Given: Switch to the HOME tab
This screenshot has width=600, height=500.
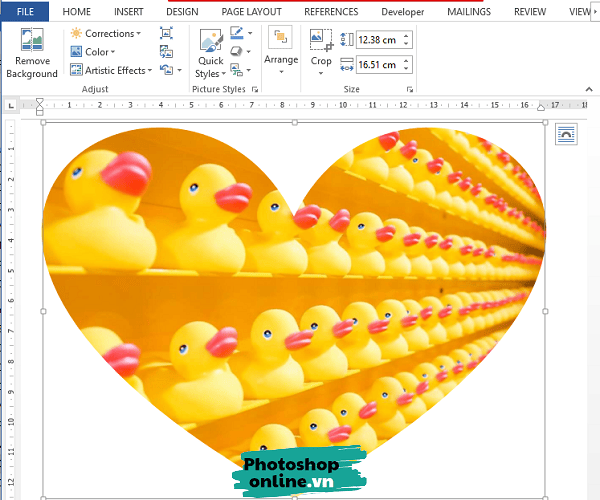Looking at the screenshot, I should point(77,12).
